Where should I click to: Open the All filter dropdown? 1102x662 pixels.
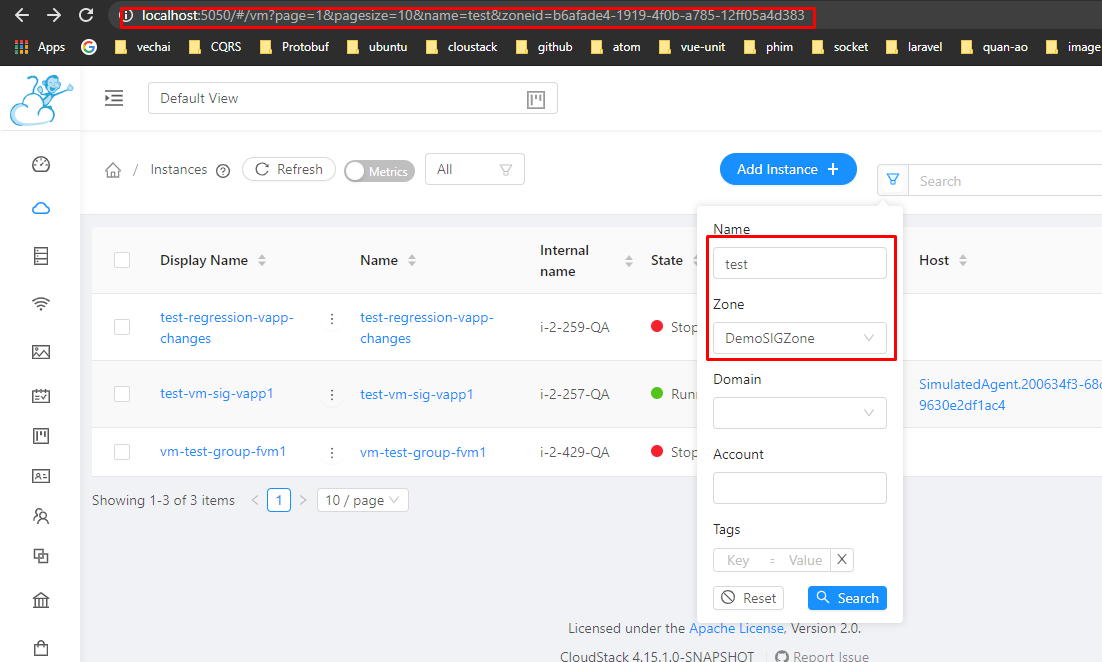pyautogui.click(x=474, y=169)
